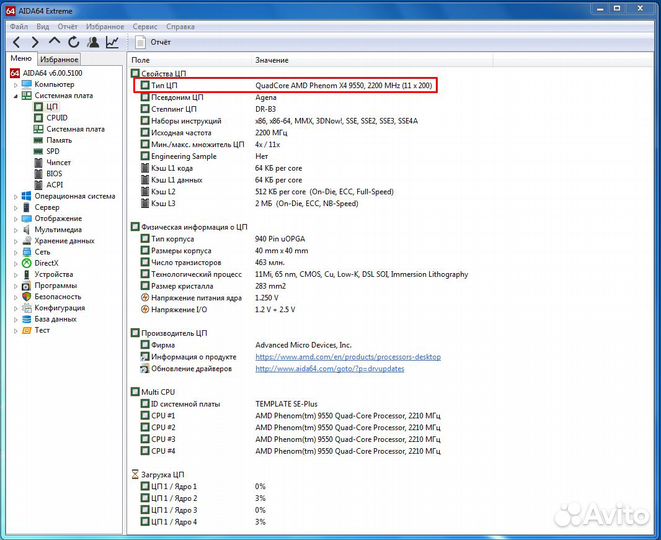Viewport: 661px width, 540px height.
Task: Expand the Сервер tree node
Action: click(x=16, y=208)
